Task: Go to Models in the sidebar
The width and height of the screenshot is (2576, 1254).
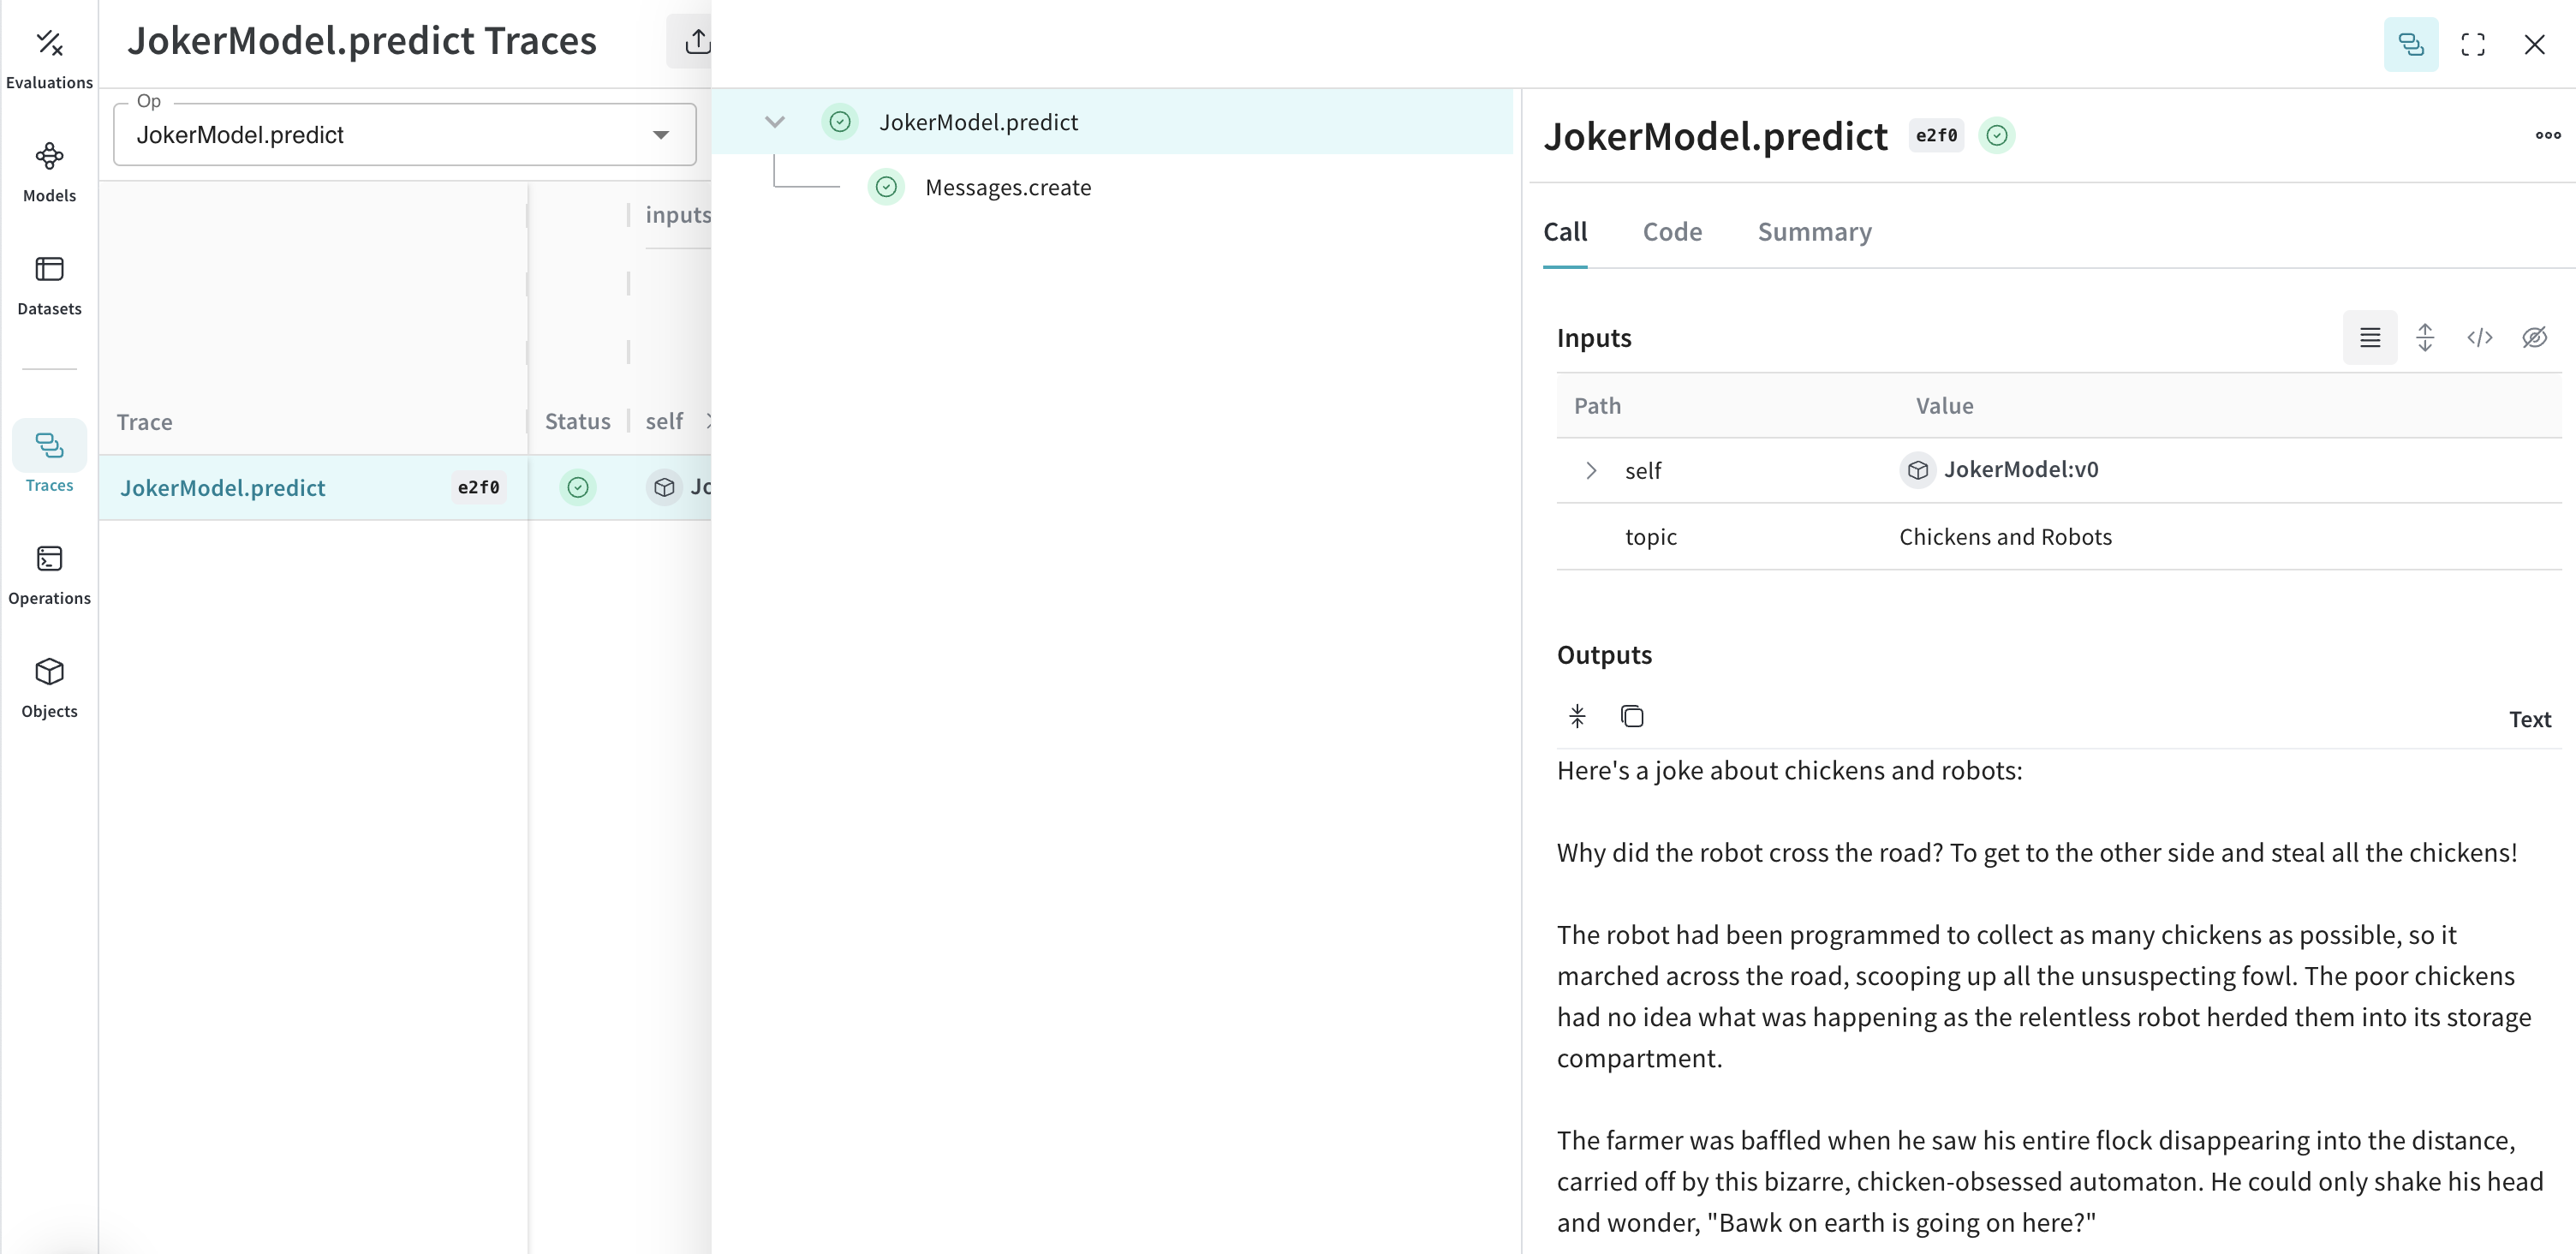Action: pyautogui.click(x=49, y=172)
